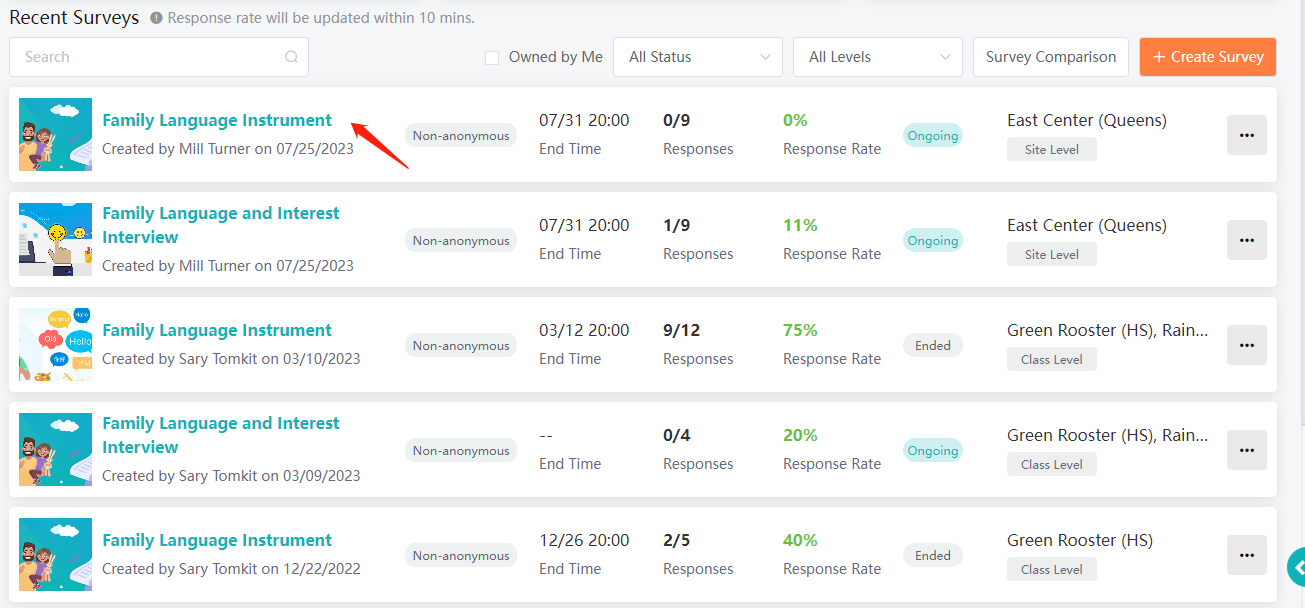The height and width of the screenshot is (608, 1305).
Task: Toggle the Owned by Me checkbox
Action: [x=492, y=57]
